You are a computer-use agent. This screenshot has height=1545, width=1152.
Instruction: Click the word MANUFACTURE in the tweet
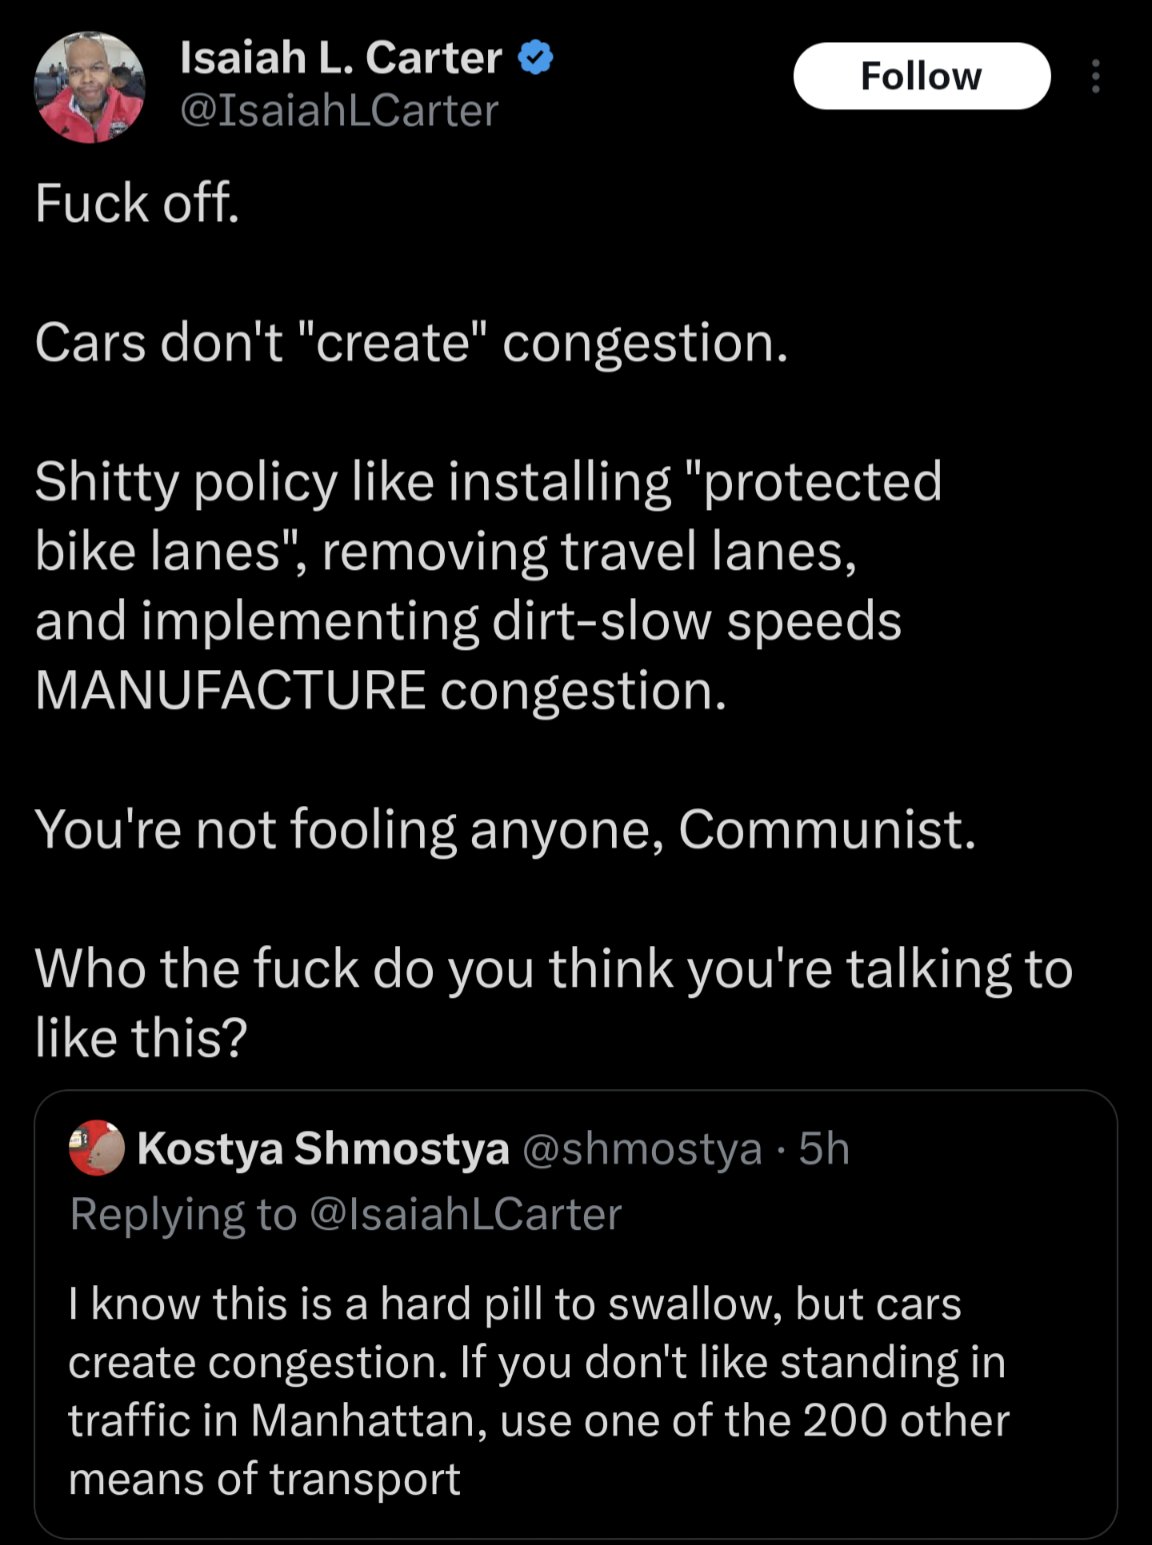coord(231,690)
